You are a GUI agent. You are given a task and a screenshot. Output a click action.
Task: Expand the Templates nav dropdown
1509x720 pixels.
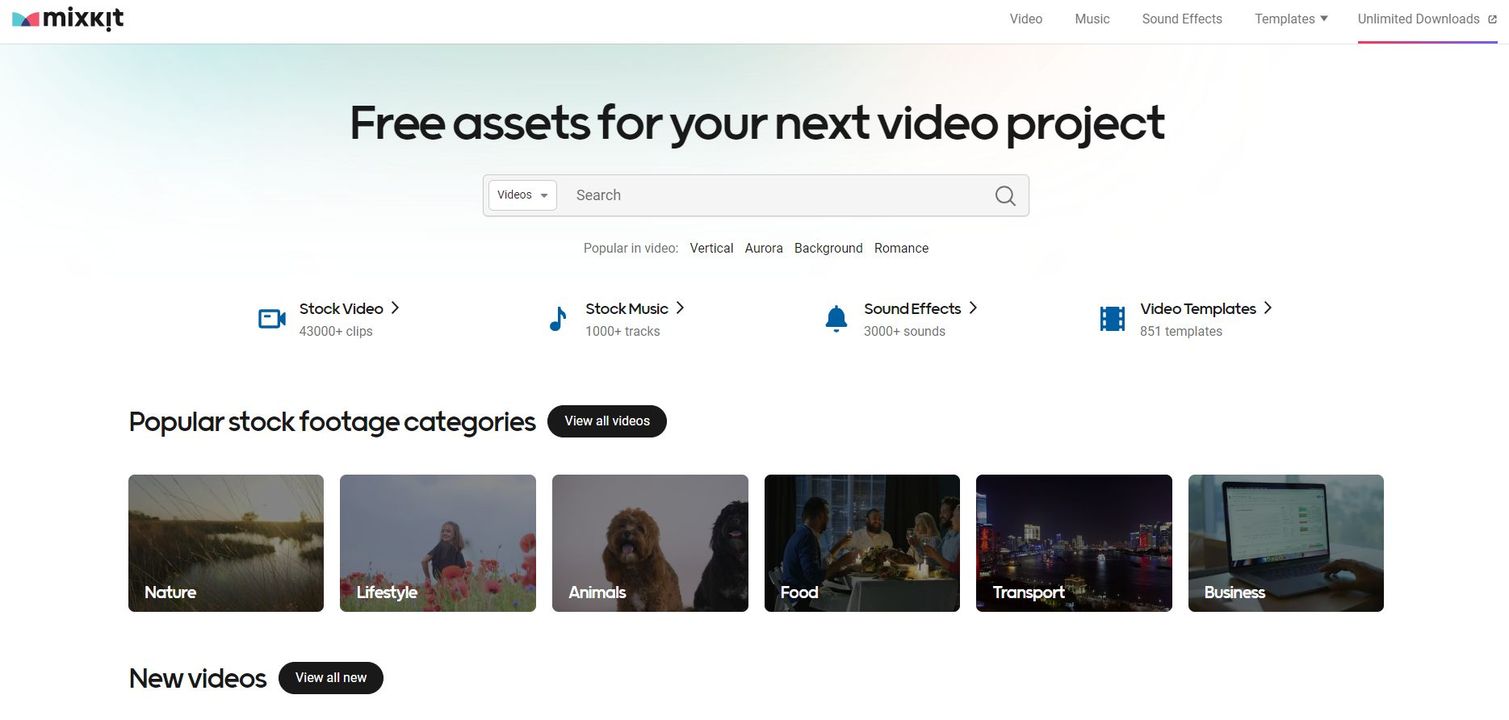tap(1291, 19)
